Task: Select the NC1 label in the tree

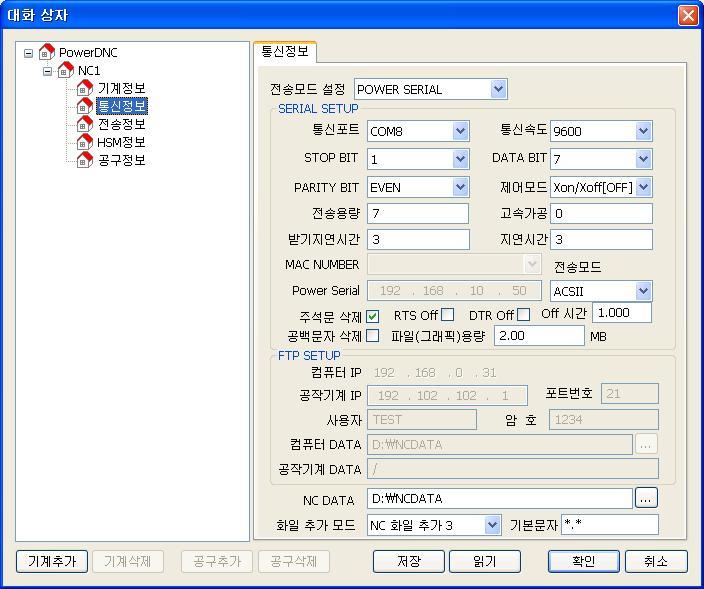Action: tap(89, 70)
